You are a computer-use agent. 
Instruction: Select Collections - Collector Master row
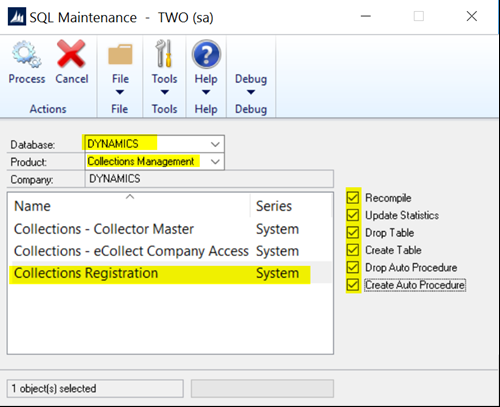[170, 229]
